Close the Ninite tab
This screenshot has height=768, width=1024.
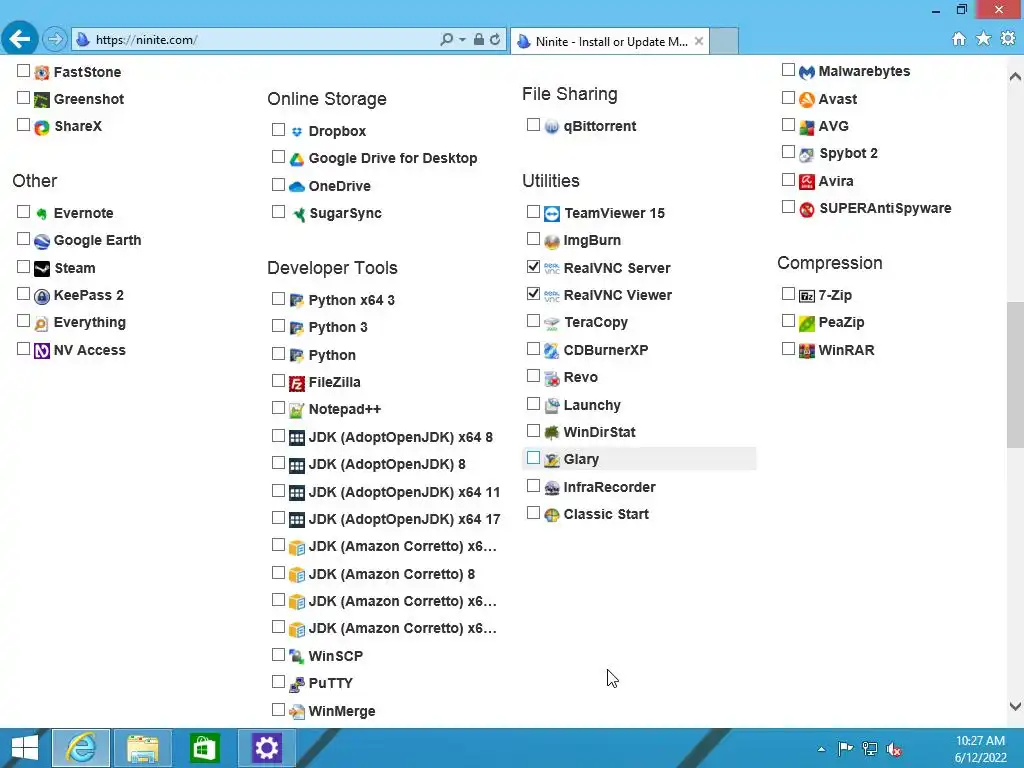click(x=699, y=41)
